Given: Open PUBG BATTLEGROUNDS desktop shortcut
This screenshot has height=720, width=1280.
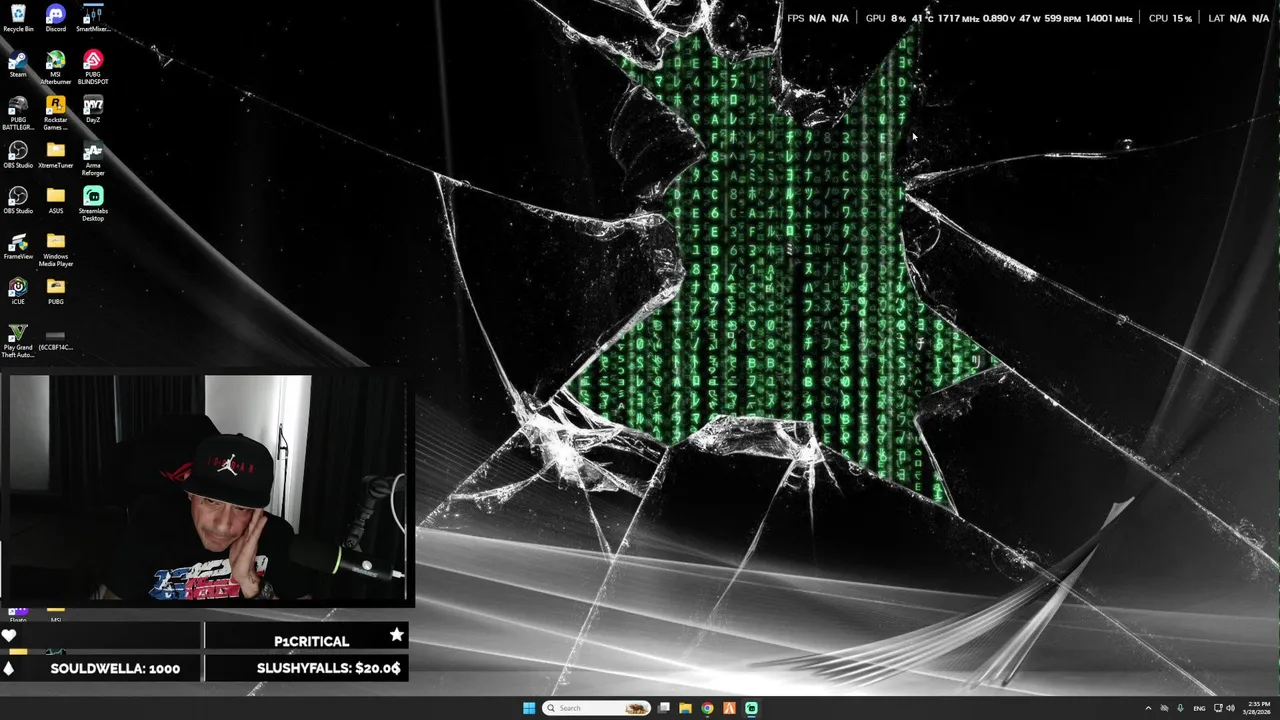Looking at the screenshot, I should coord(18,113).
